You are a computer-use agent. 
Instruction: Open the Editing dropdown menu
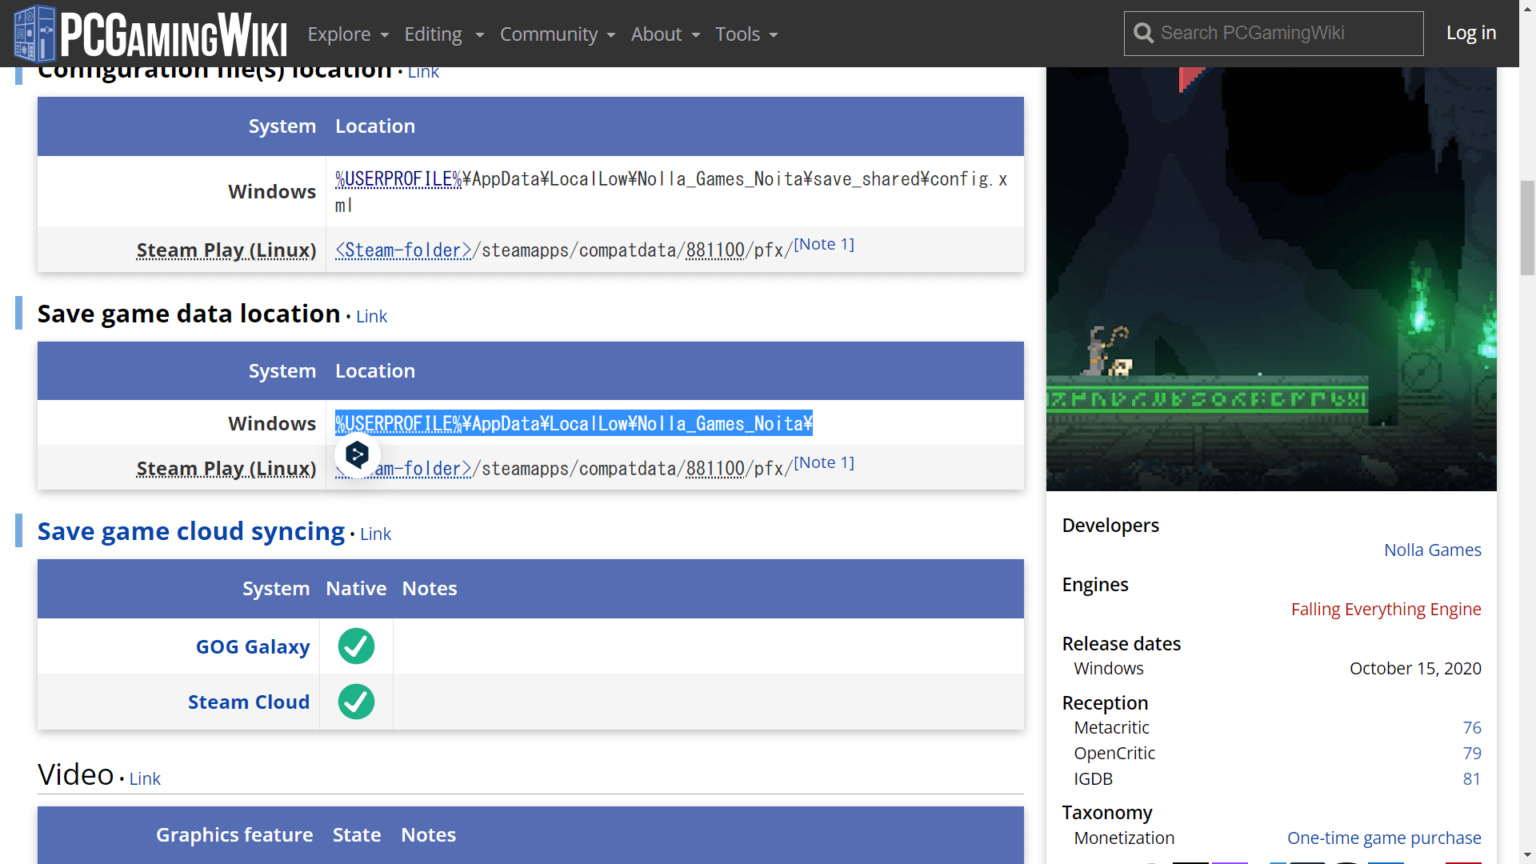tap(443, 34)
